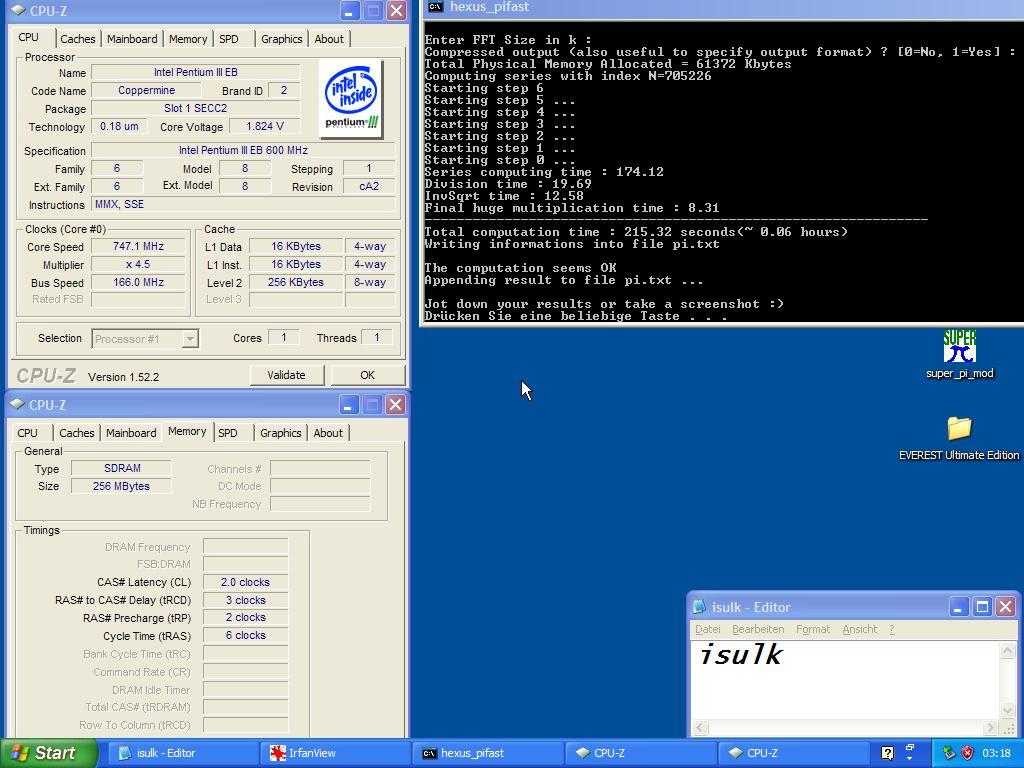Open Graphics tab in lower CPU-Z window
Viewport: 1024px width, 768px height.
click(x=280, y=433)
